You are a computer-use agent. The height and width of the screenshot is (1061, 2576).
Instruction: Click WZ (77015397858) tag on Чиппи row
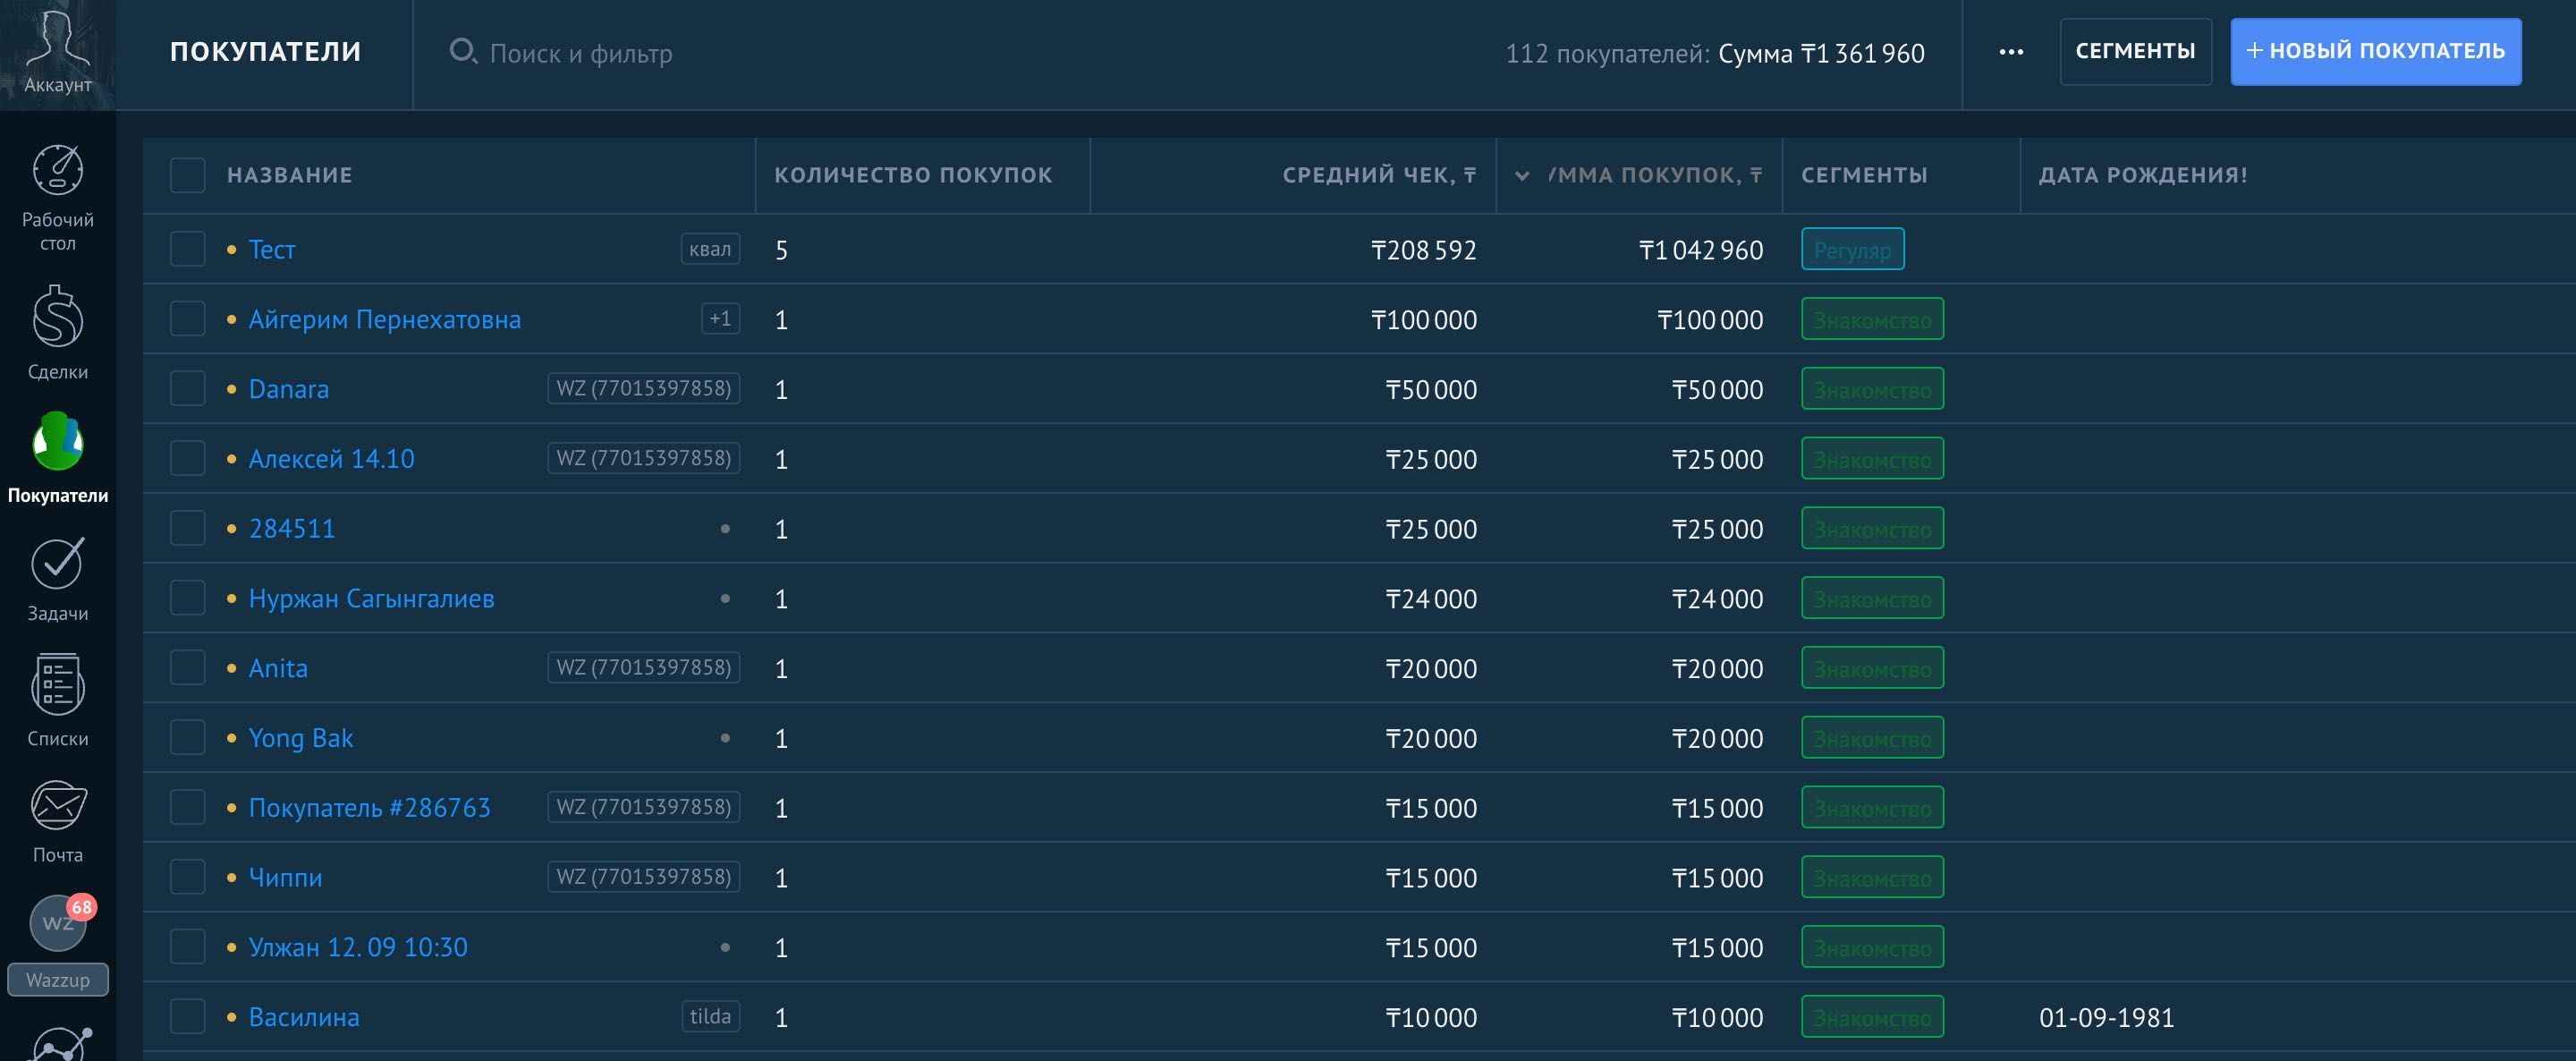[643, 877]
